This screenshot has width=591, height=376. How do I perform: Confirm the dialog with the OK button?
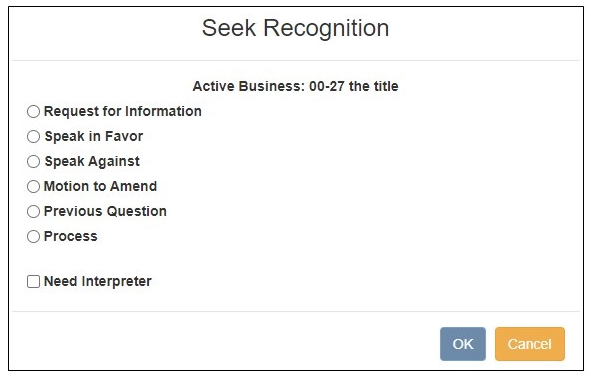[462, 344]
